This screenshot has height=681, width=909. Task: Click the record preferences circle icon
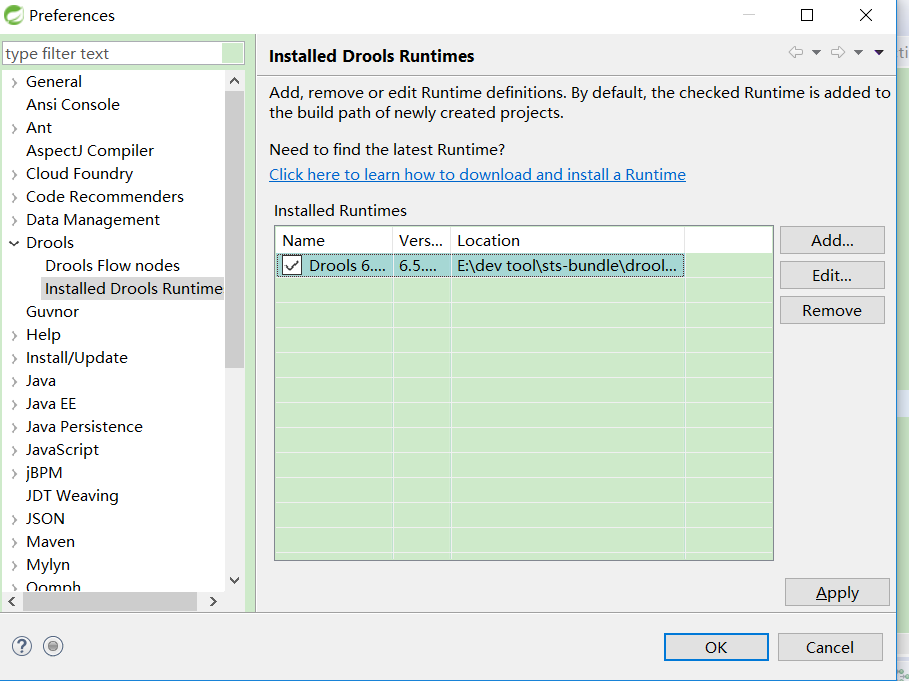[x=53, y=646]
